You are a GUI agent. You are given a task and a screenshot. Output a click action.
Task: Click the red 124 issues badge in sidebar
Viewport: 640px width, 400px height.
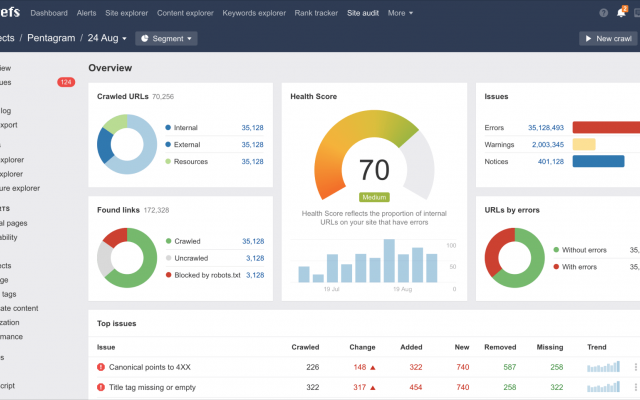(x=66, y=82)
